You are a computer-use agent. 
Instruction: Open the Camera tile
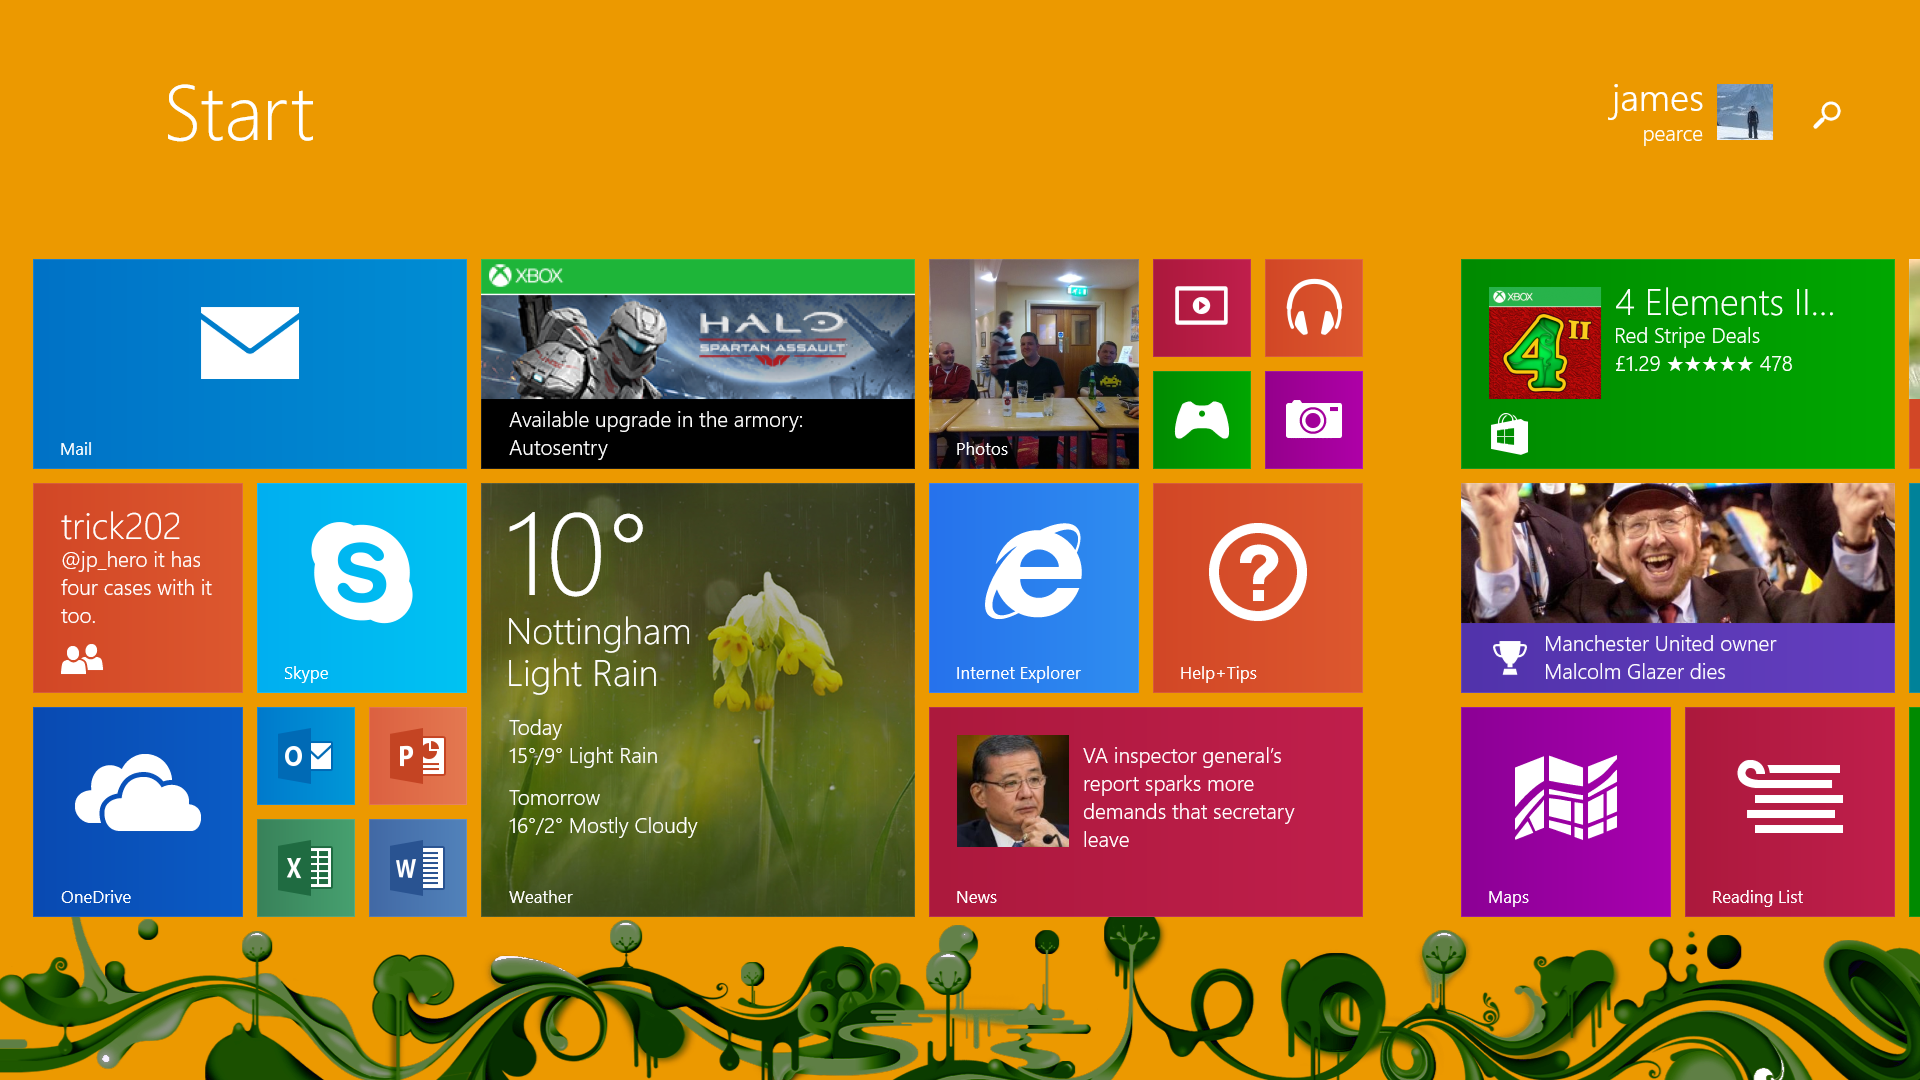[x=1313, y=419]
